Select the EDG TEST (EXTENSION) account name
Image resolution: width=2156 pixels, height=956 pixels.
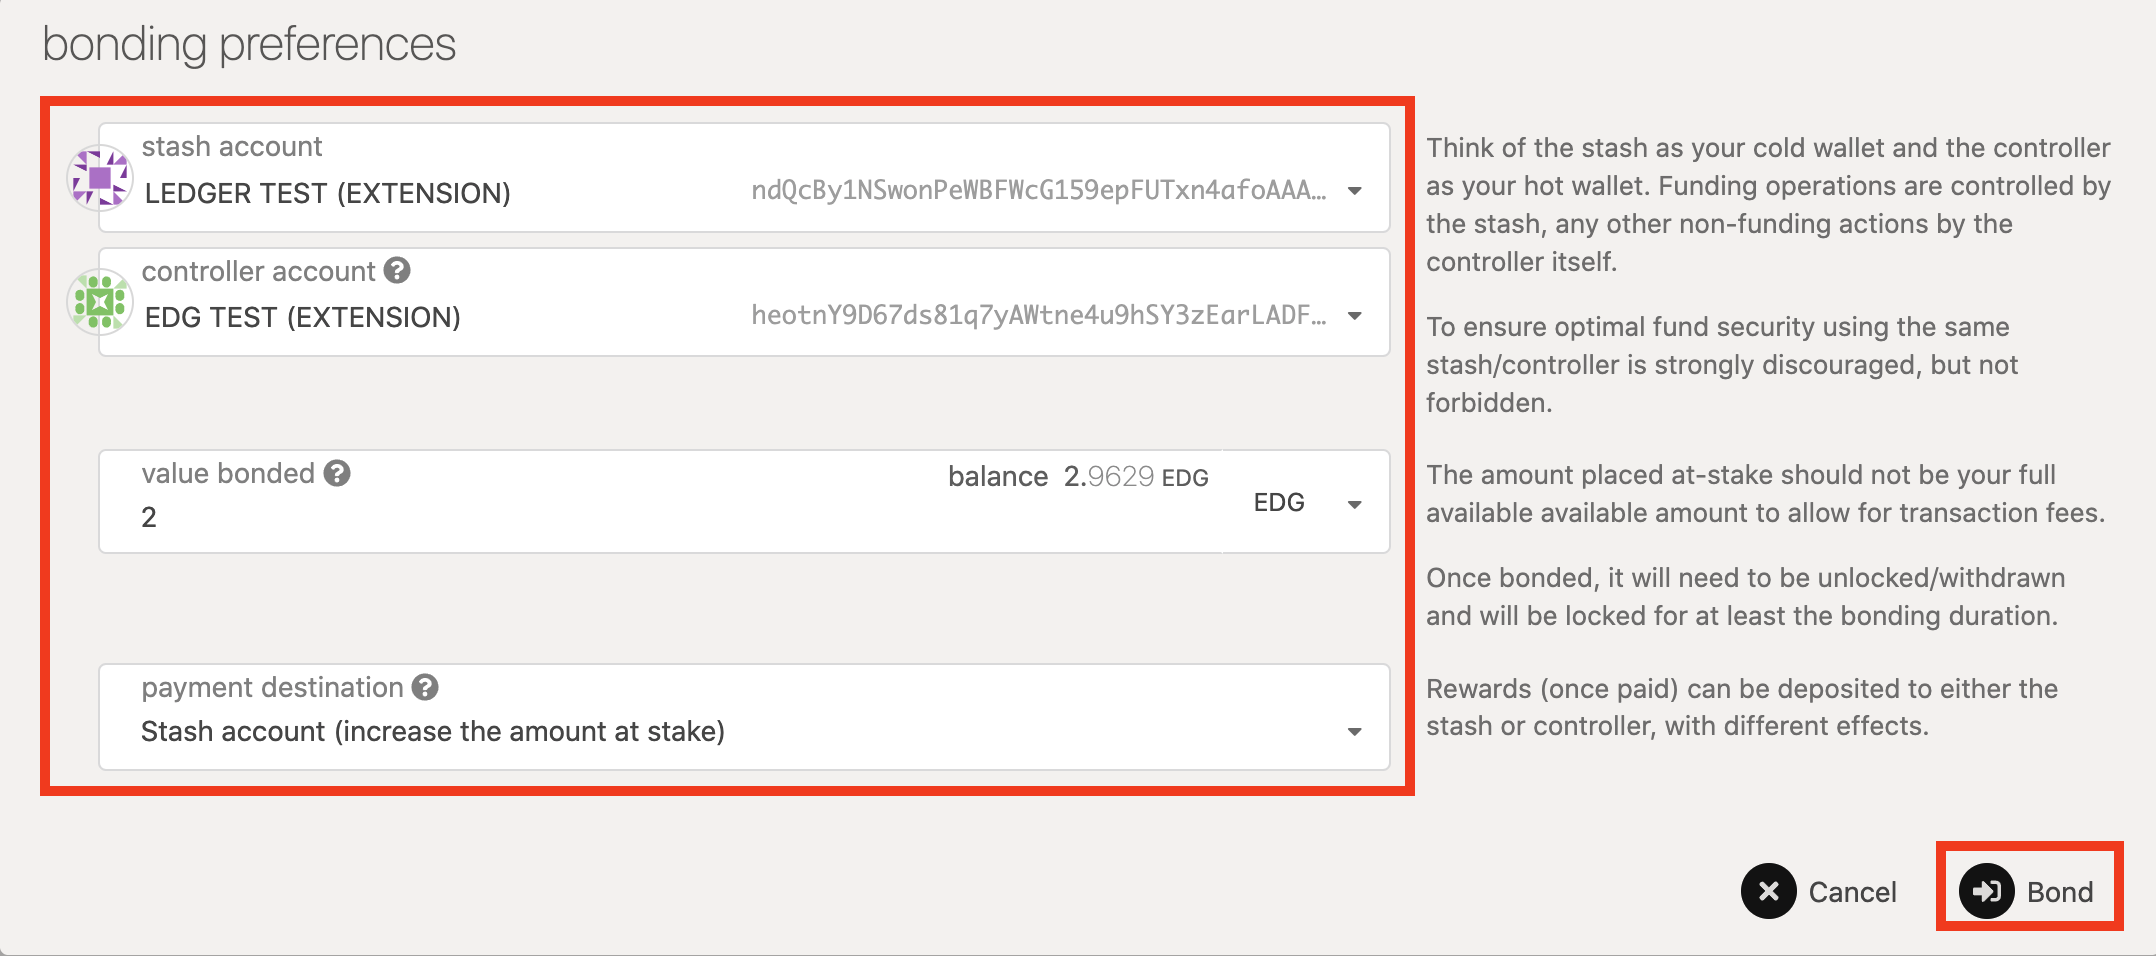[303, 317]
